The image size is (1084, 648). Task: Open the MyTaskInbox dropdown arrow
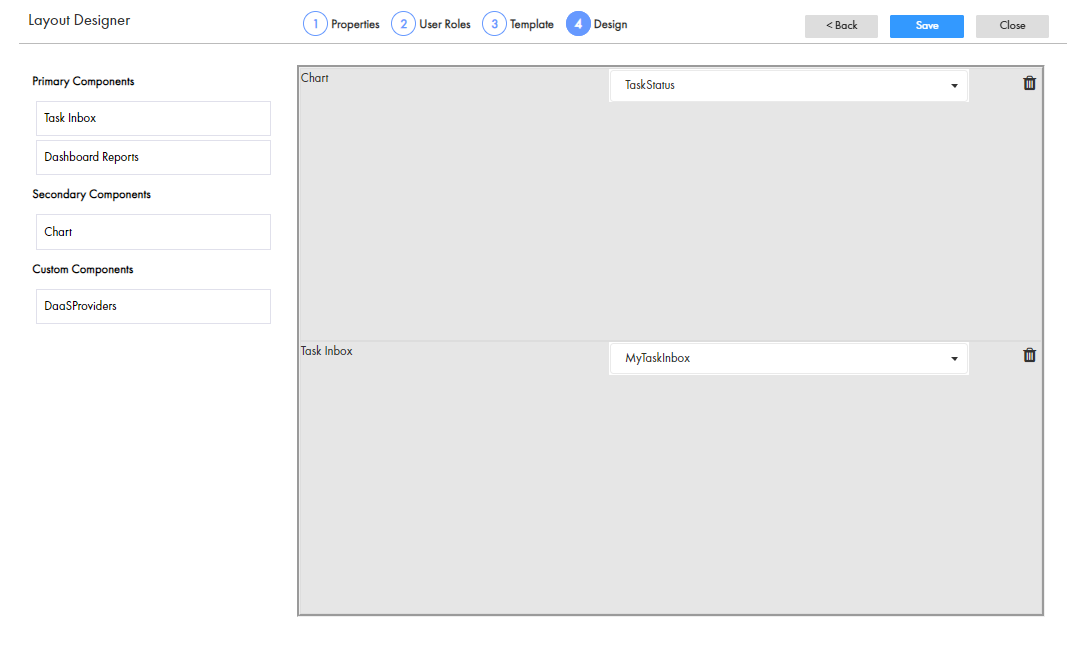[x=955, y=357]
